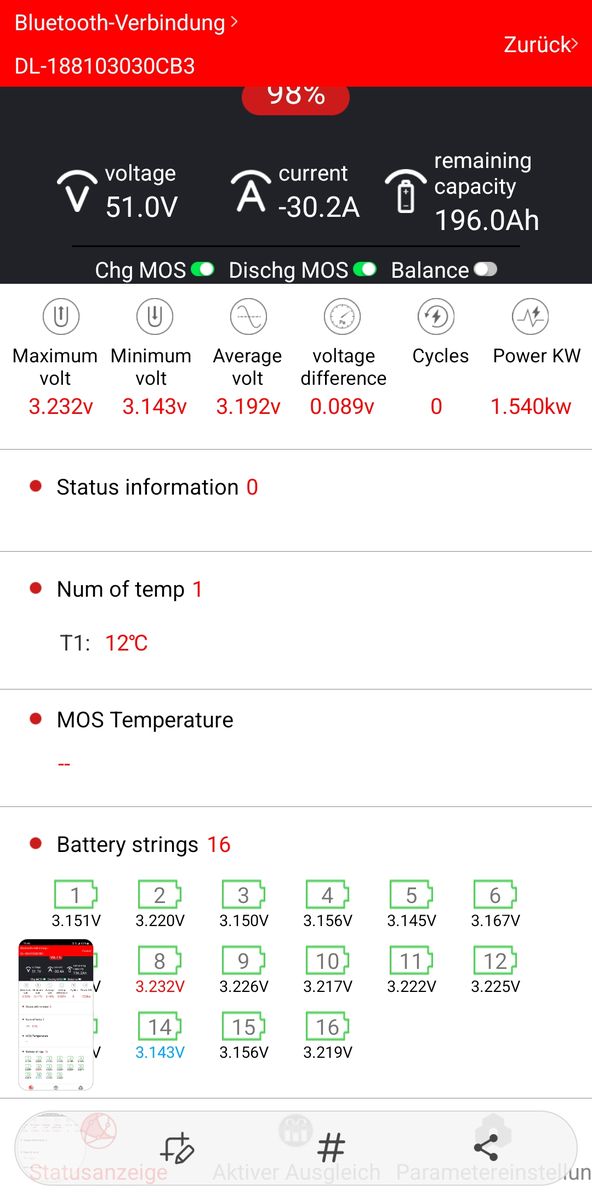The width and height of the screenshot is (592, 1200).
Task: Select battery cell 8 showing 3.232V
Action: [x=159, y=971]
